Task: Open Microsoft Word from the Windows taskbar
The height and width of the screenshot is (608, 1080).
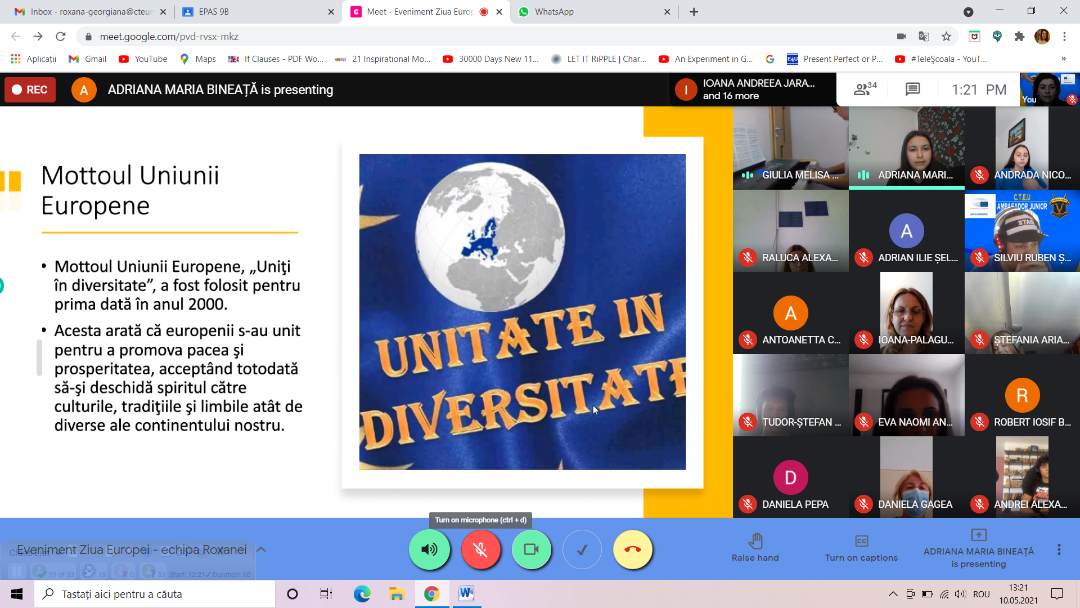Action: [465, 593]
